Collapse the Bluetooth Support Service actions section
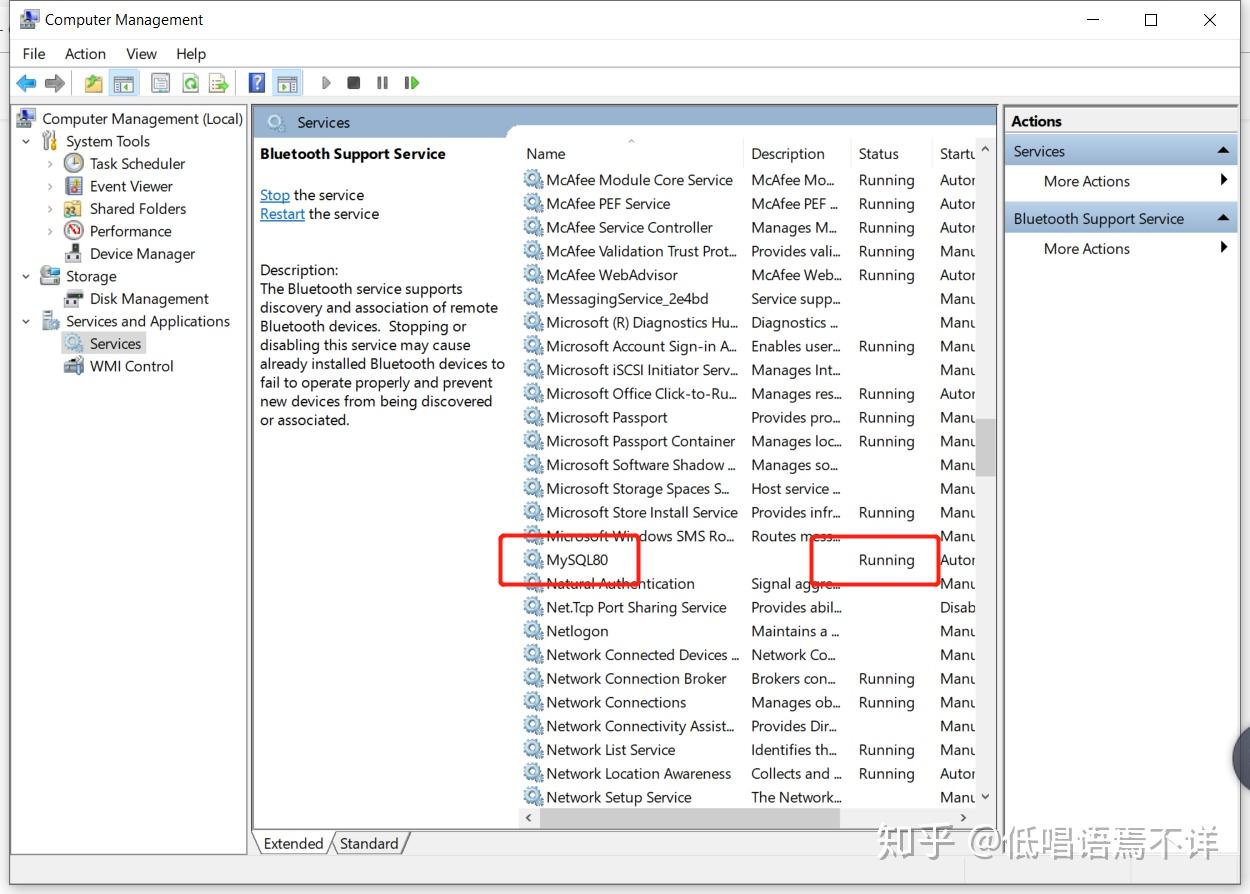The height and width of the screenshot is (894, 1250). 1223,218
